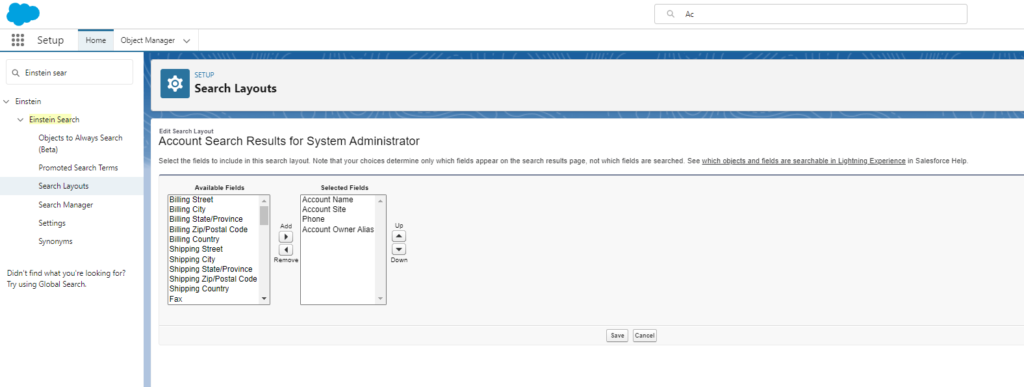The image size is (1024, 387).
Task: Click Selected Fields scroll down arrow
Action: click(381, 298)
